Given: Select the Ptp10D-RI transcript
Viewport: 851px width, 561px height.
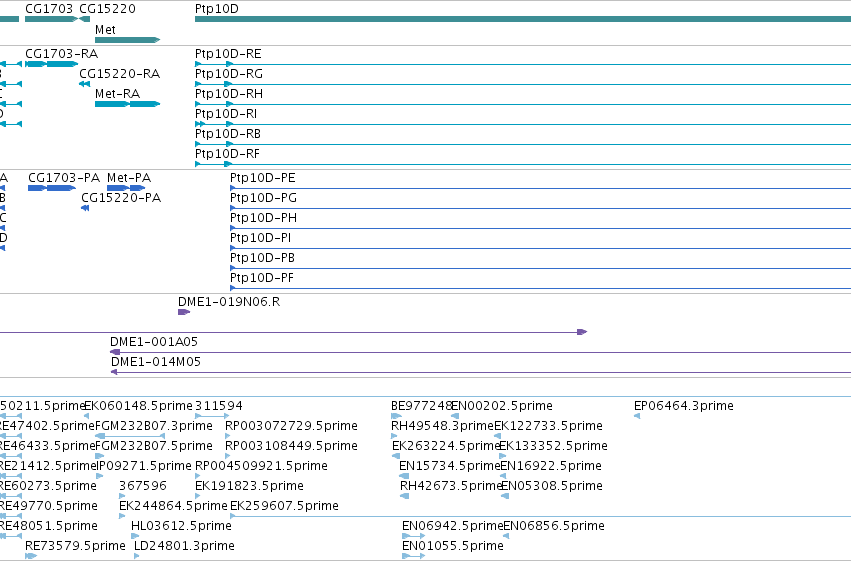Looking at the screenshot, I should [523, 124].
